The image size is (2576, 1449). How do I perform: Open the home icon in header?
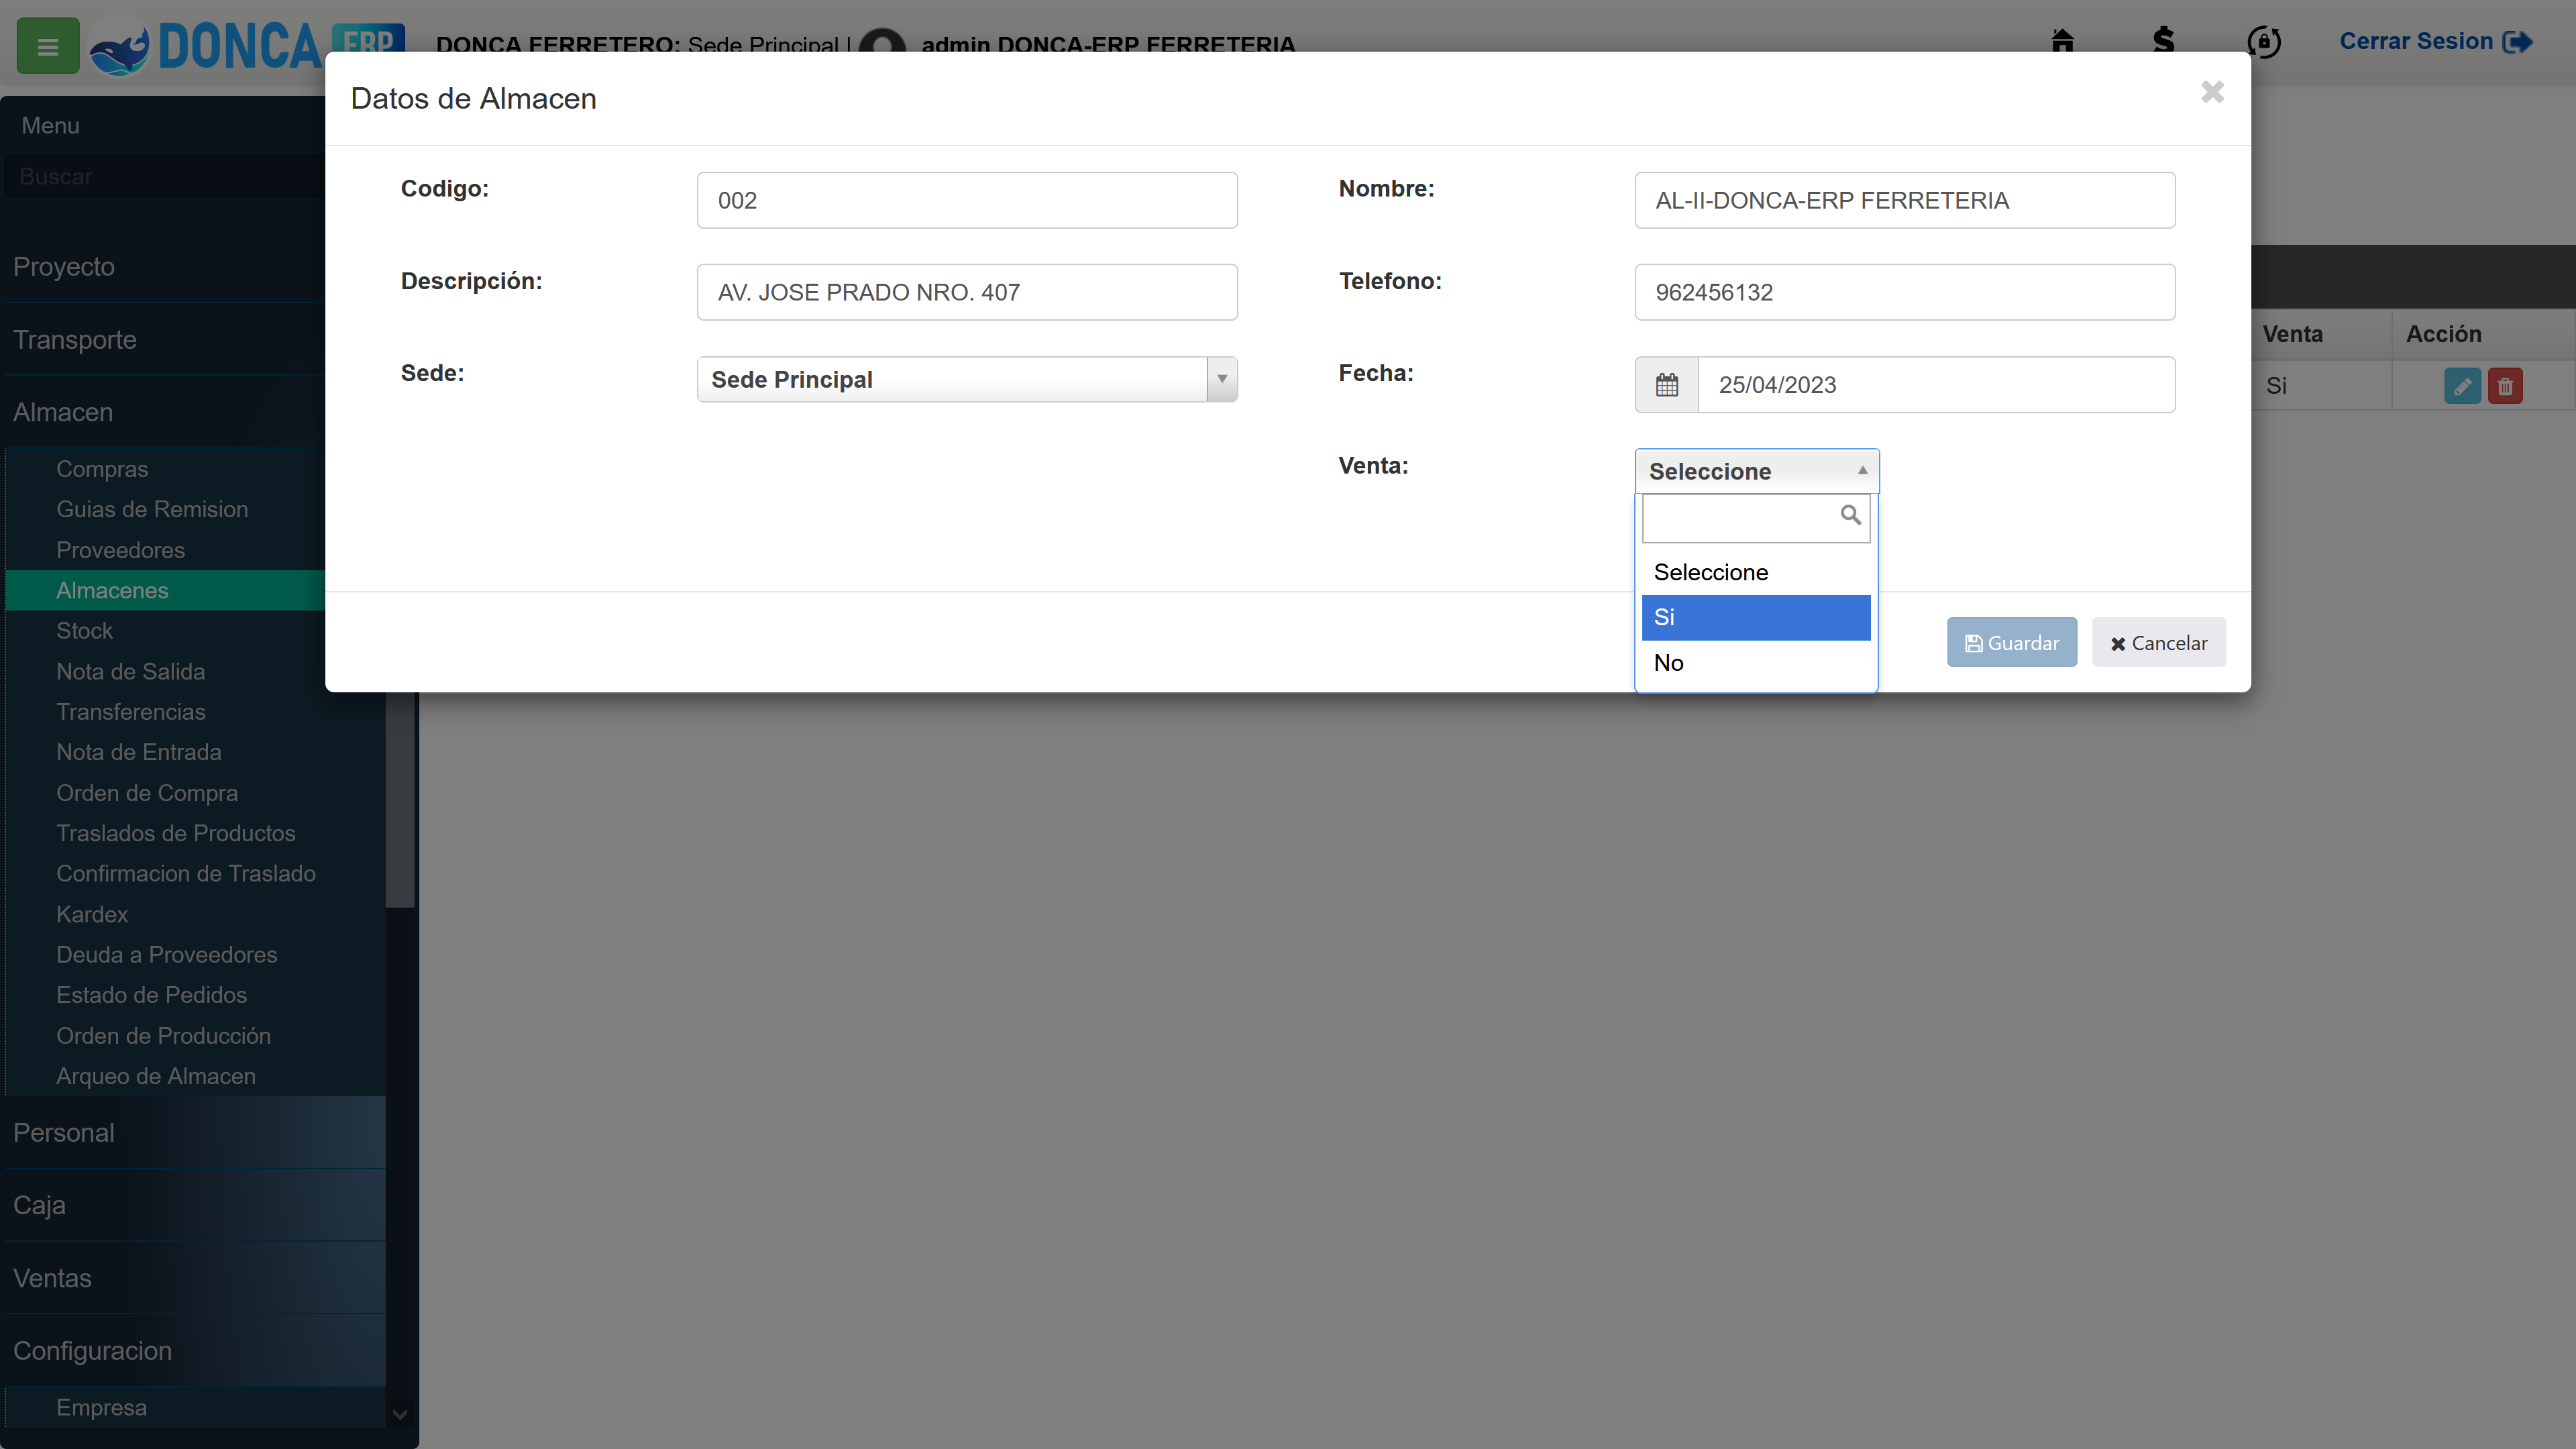[x=2062, y=41]
